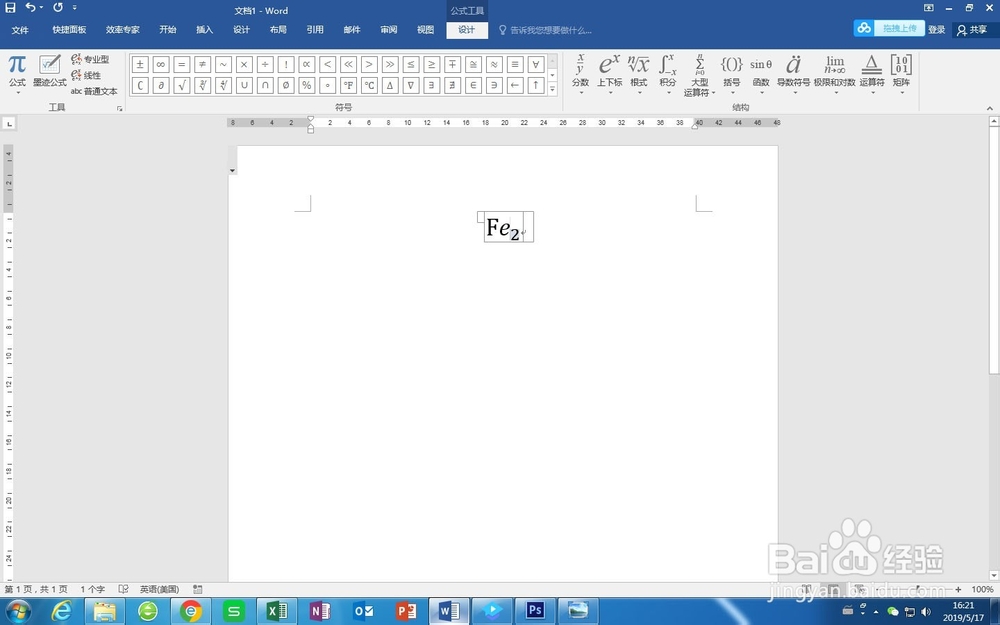Open the 极限和对数 limit dropdown
1000x625 pixels.
(x=835, y=74)
